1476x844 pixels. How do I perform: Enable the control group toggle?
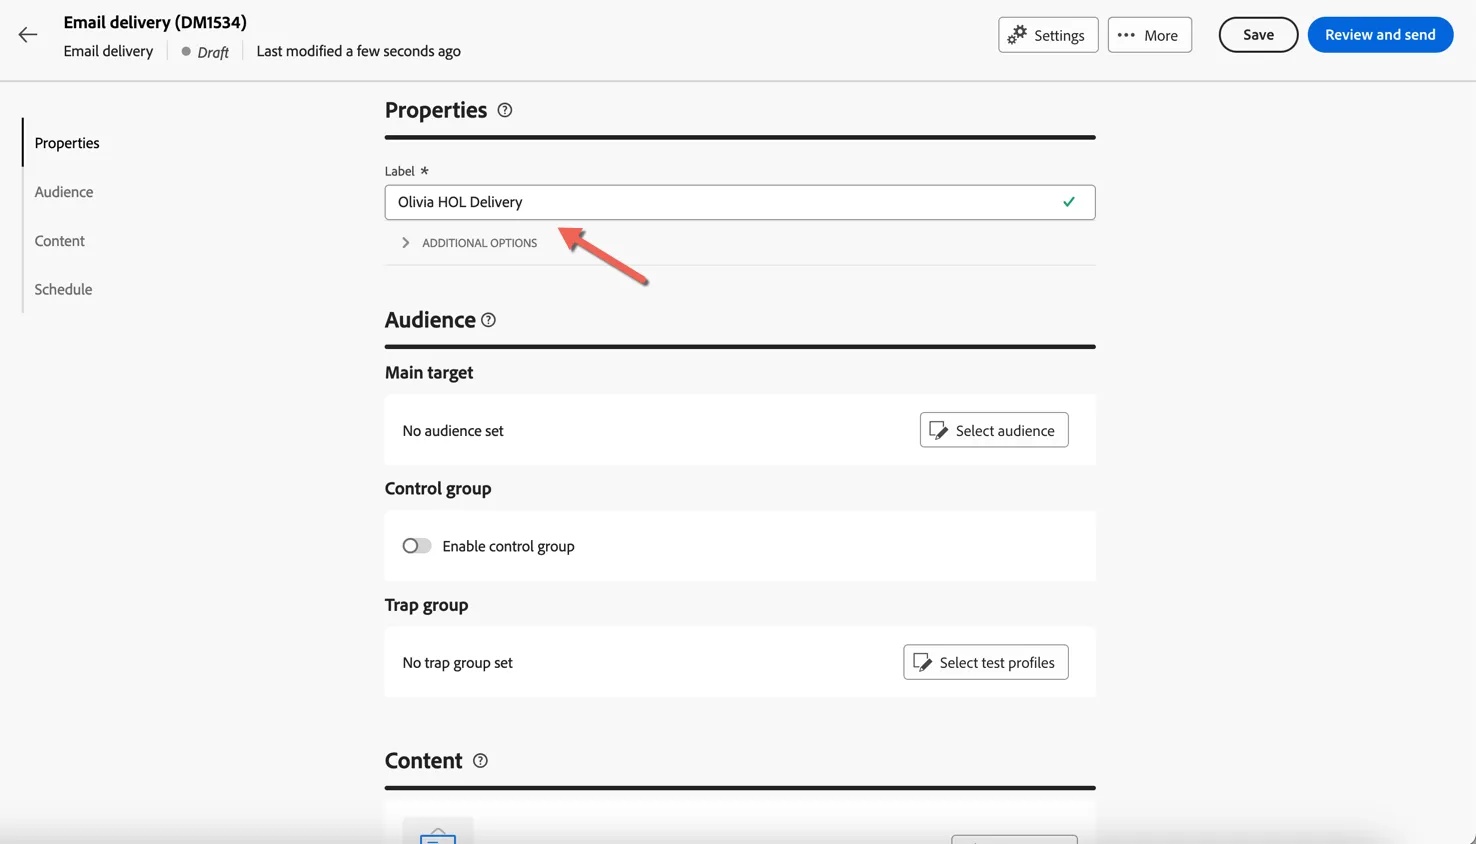coord(417,546)
